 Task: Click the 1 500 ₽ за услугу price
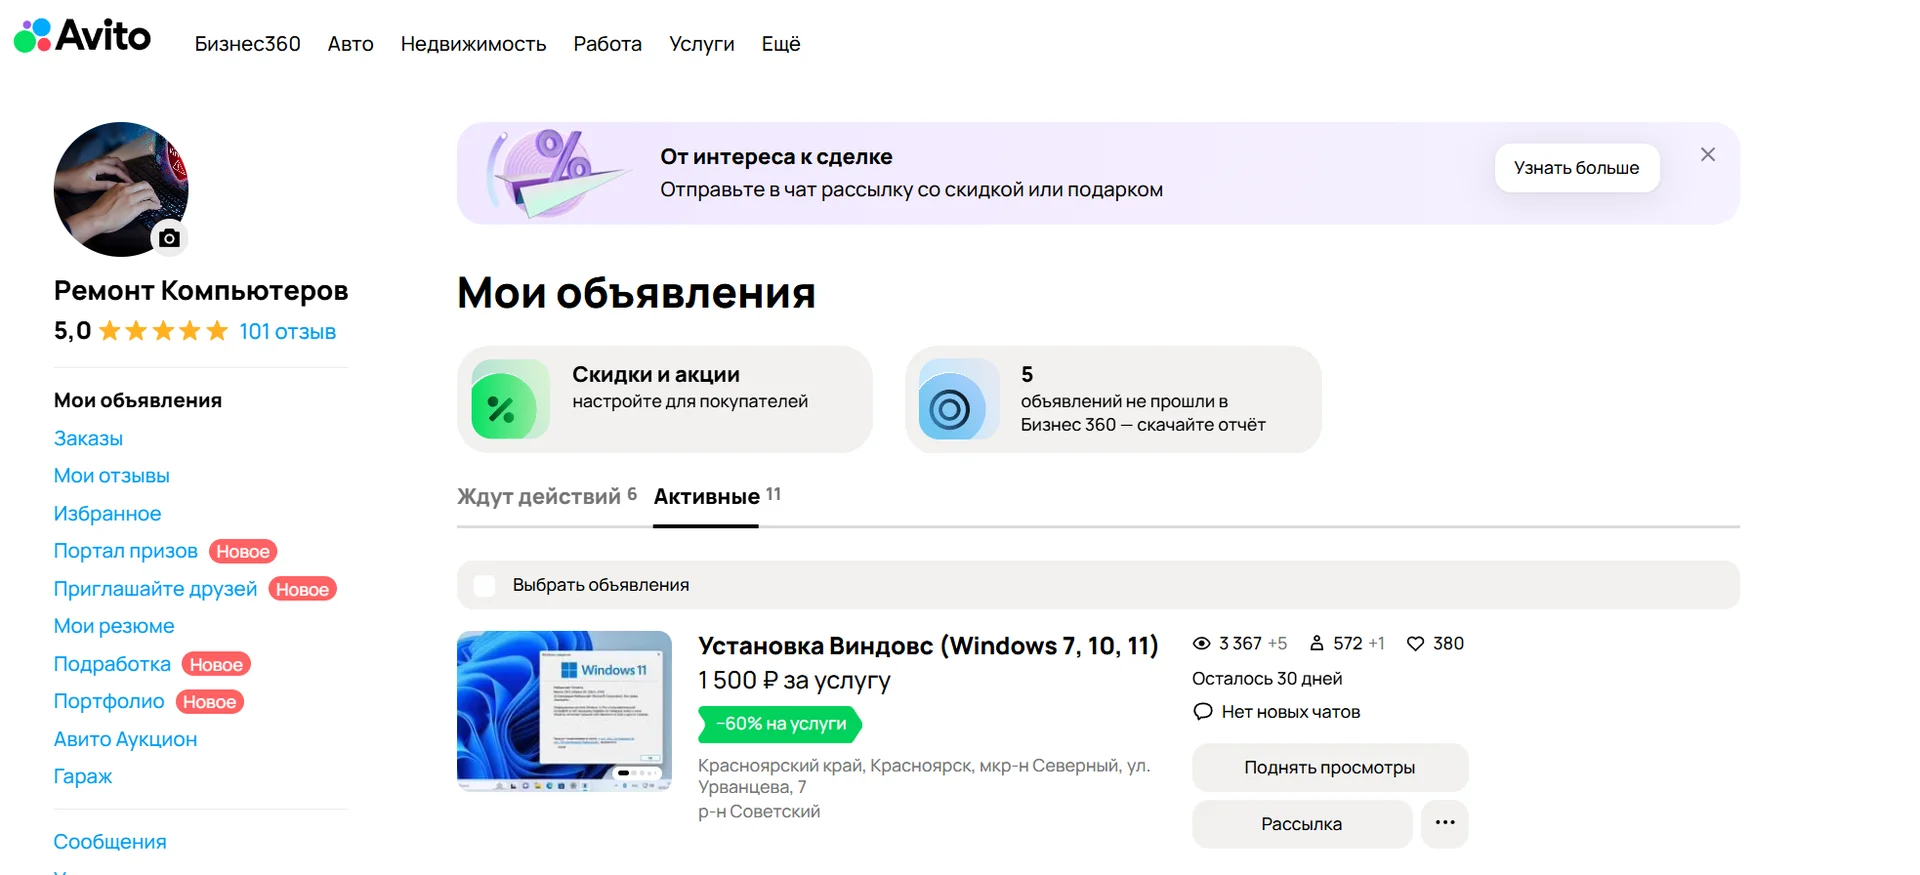pyautogui.click(x=794, y=680)
